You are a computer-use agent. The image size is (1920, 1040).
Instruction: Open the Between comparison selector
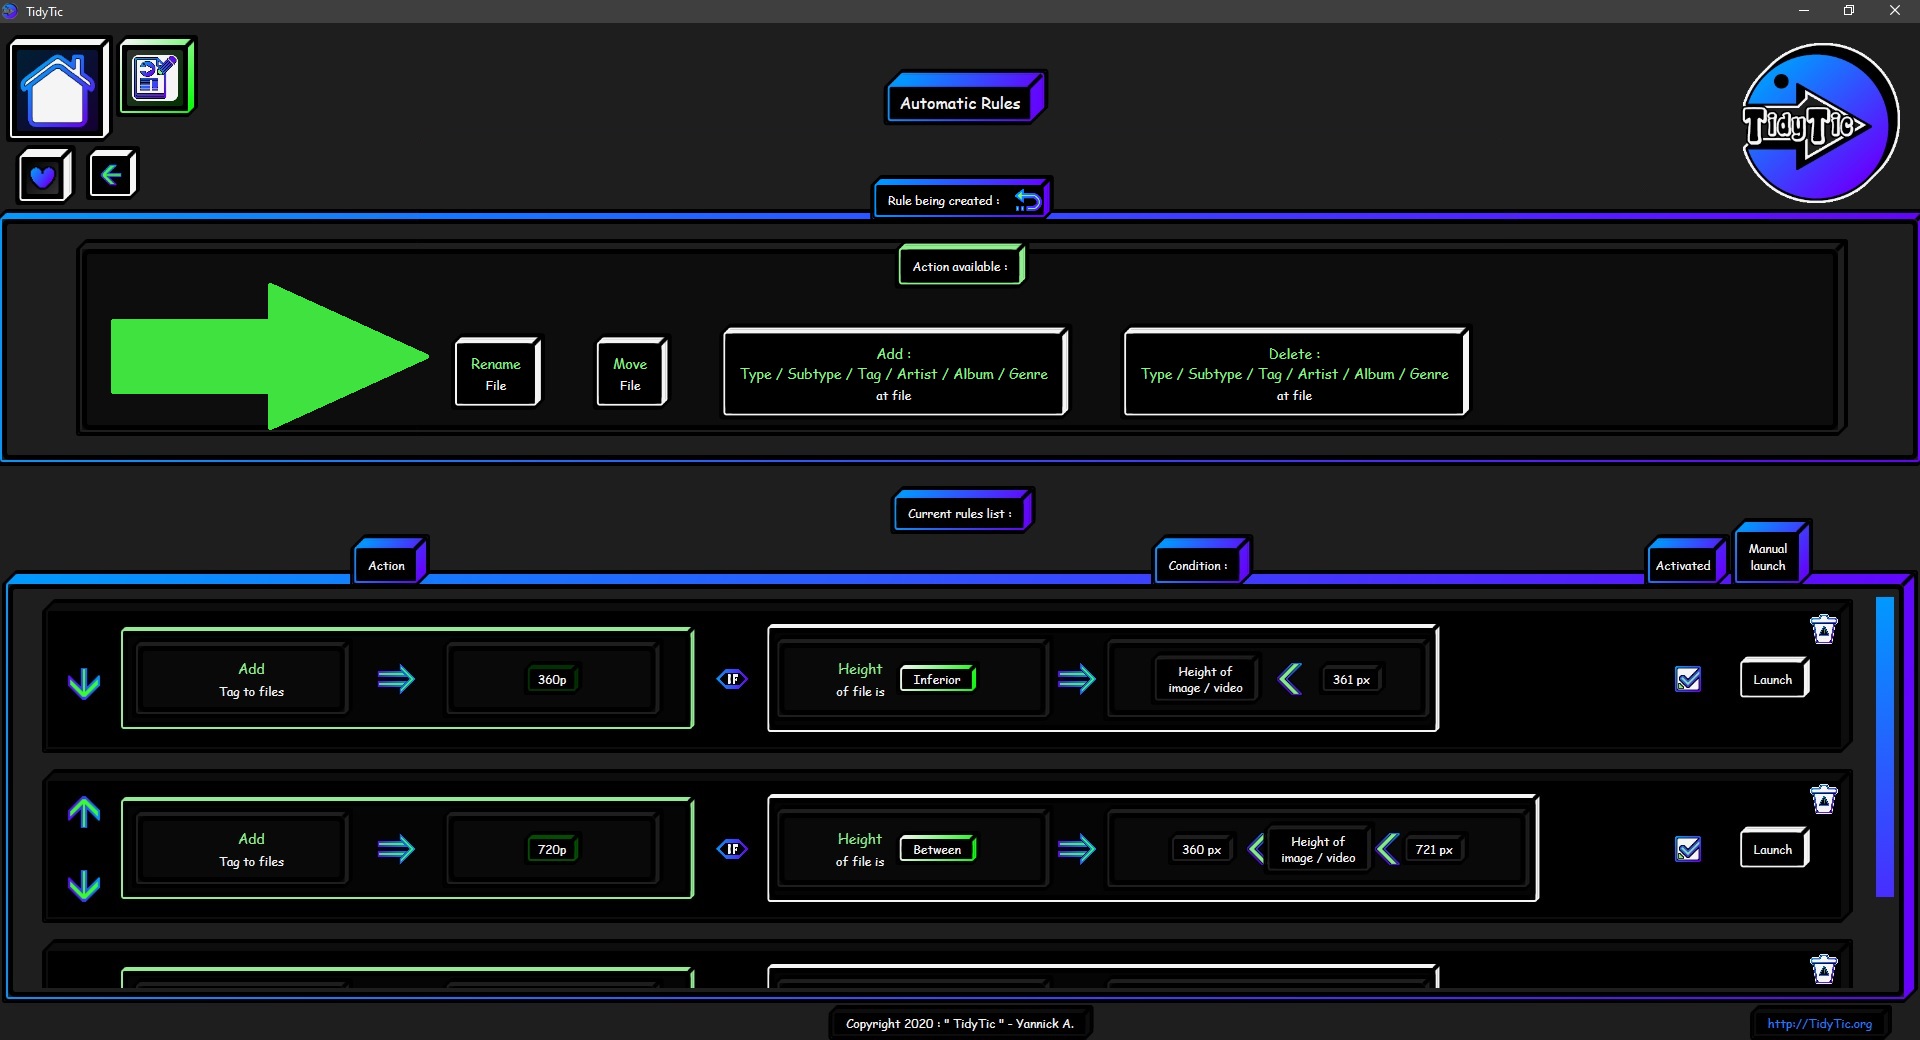pos(937,849)
